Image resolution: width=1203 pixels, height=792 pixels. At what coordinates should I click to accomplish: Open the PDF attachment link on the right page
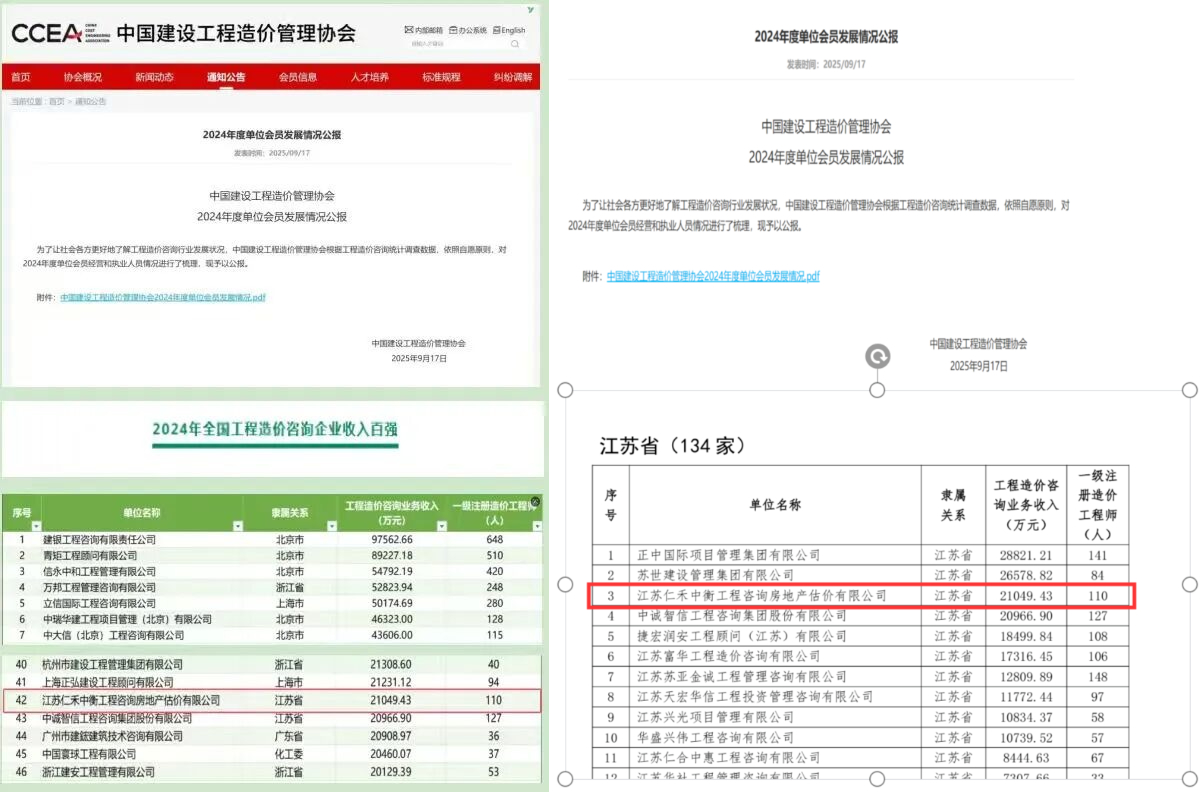click(x=713, y=276)
